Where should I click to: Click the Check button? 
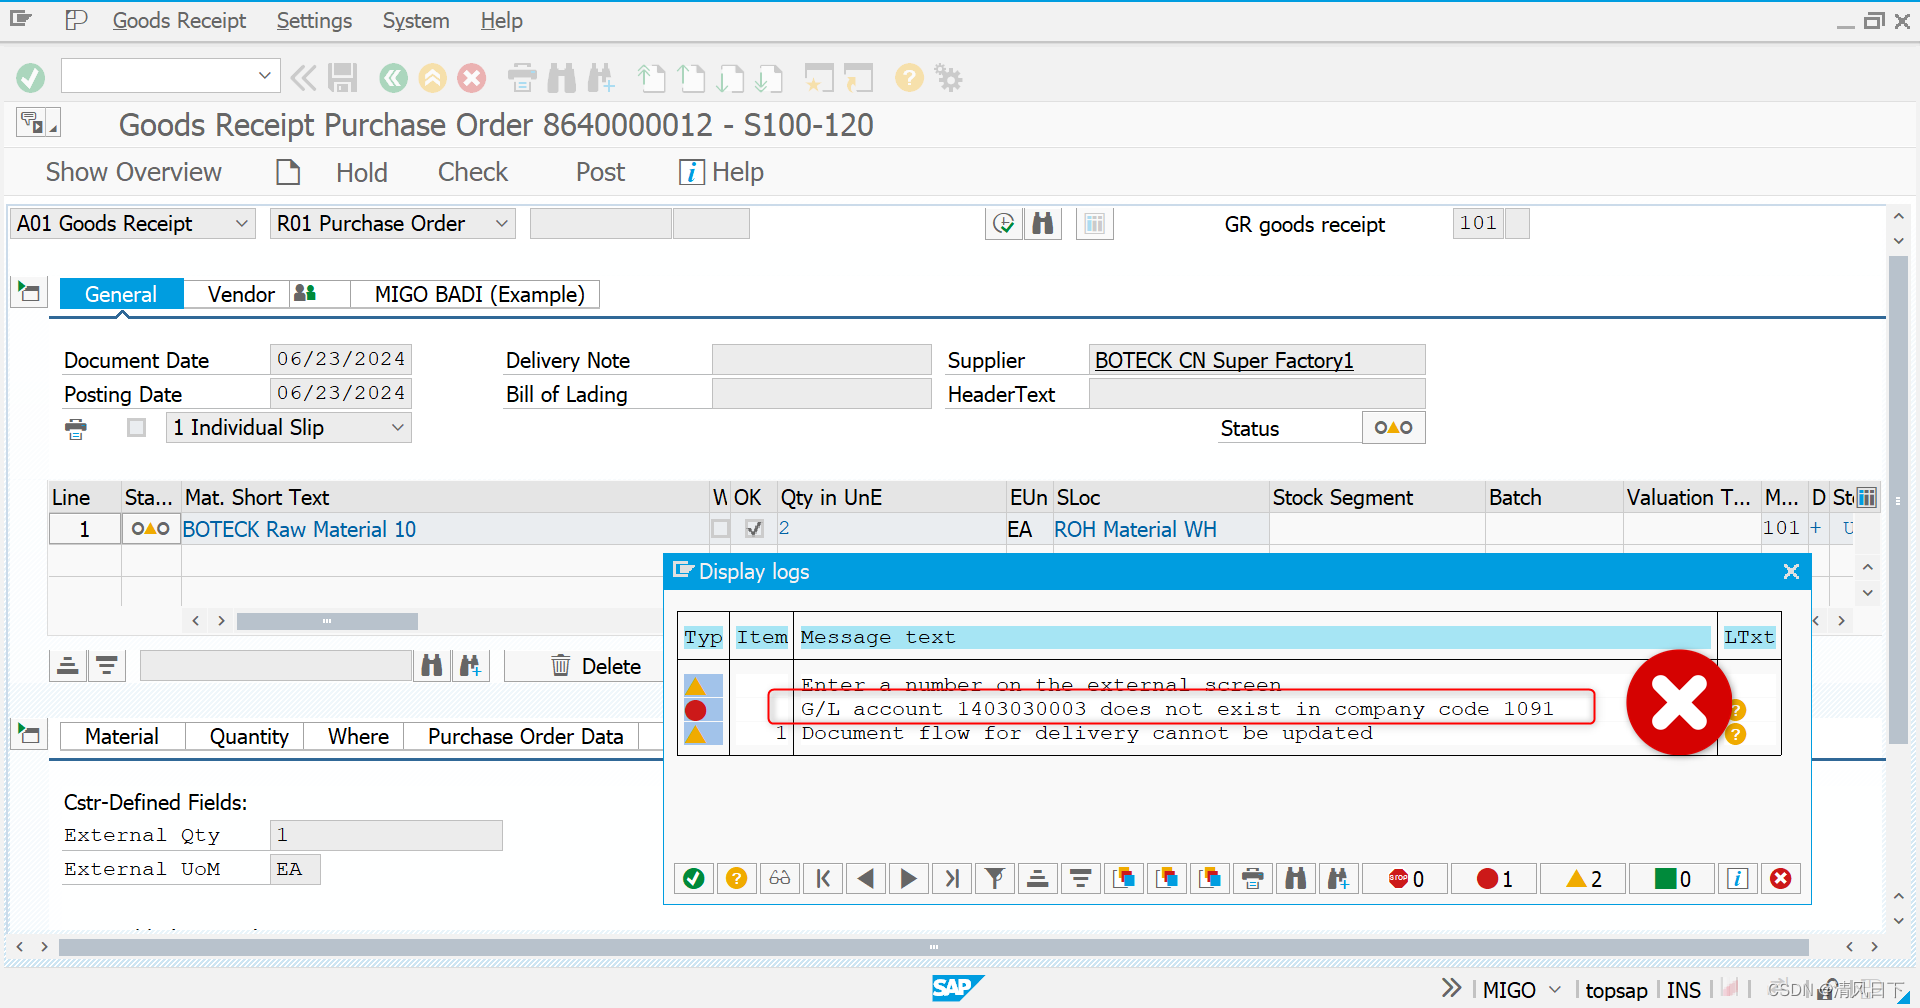click(x=473, y=172)
